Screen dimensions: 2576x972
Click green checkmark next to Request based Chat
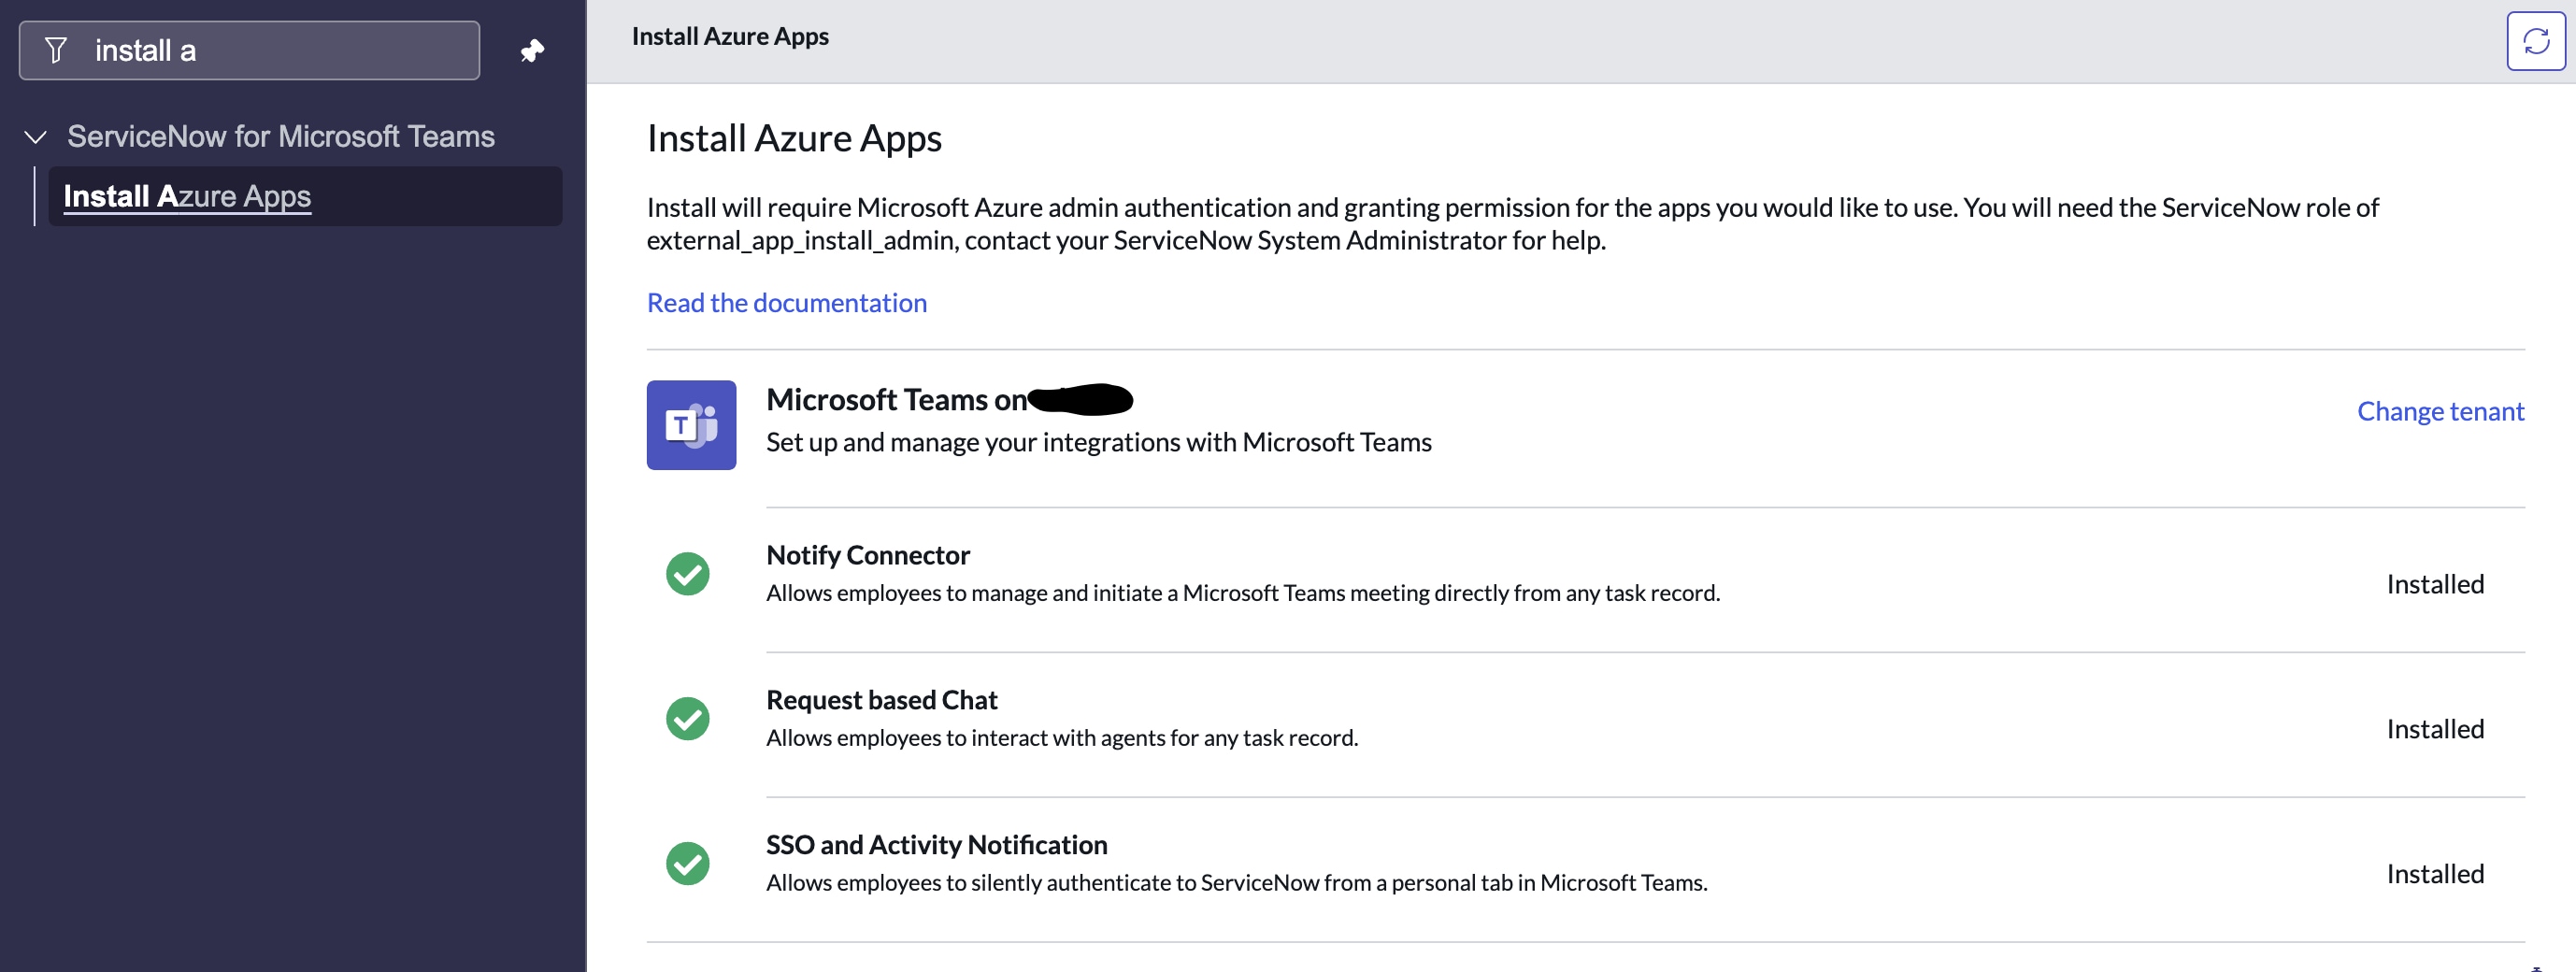pyautogui.click(x=688, y=719)
